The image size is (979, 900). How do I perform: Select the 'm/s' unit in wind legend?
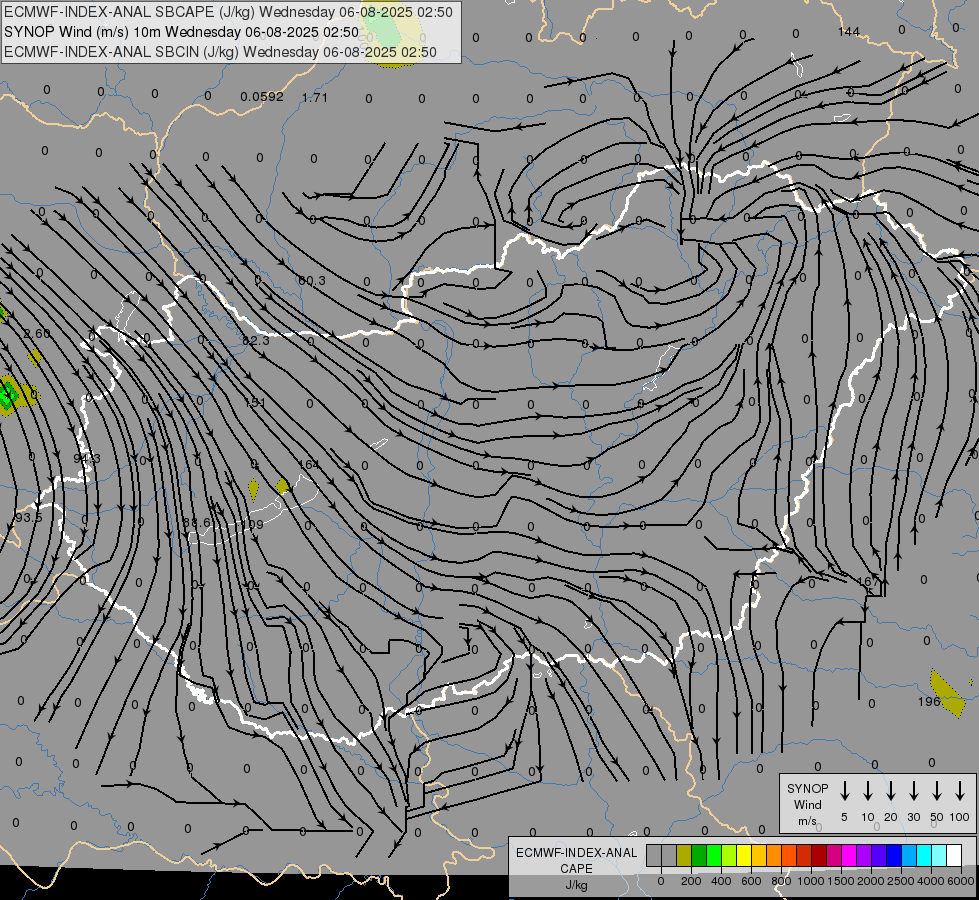[x=807, y=821]
